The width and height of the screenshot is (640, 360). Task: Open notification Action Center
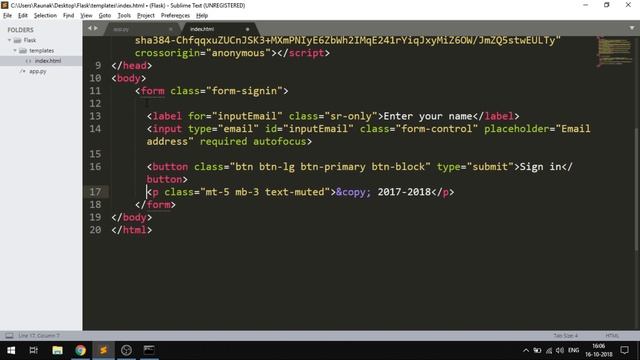pos(624,350)
